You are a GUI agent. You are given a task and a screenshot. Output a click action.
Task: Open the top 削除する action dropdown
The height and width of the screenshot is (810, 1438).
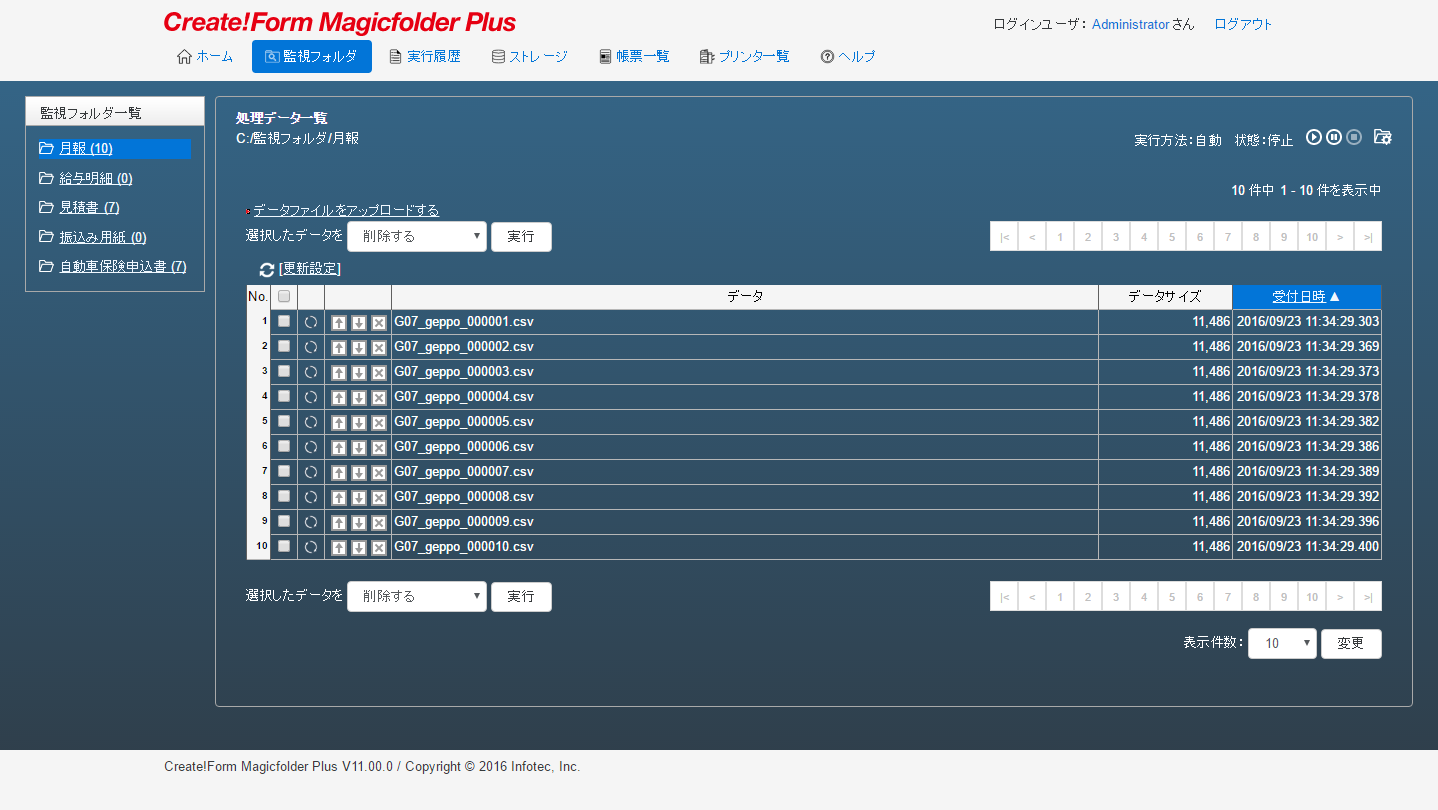[417, 237]
